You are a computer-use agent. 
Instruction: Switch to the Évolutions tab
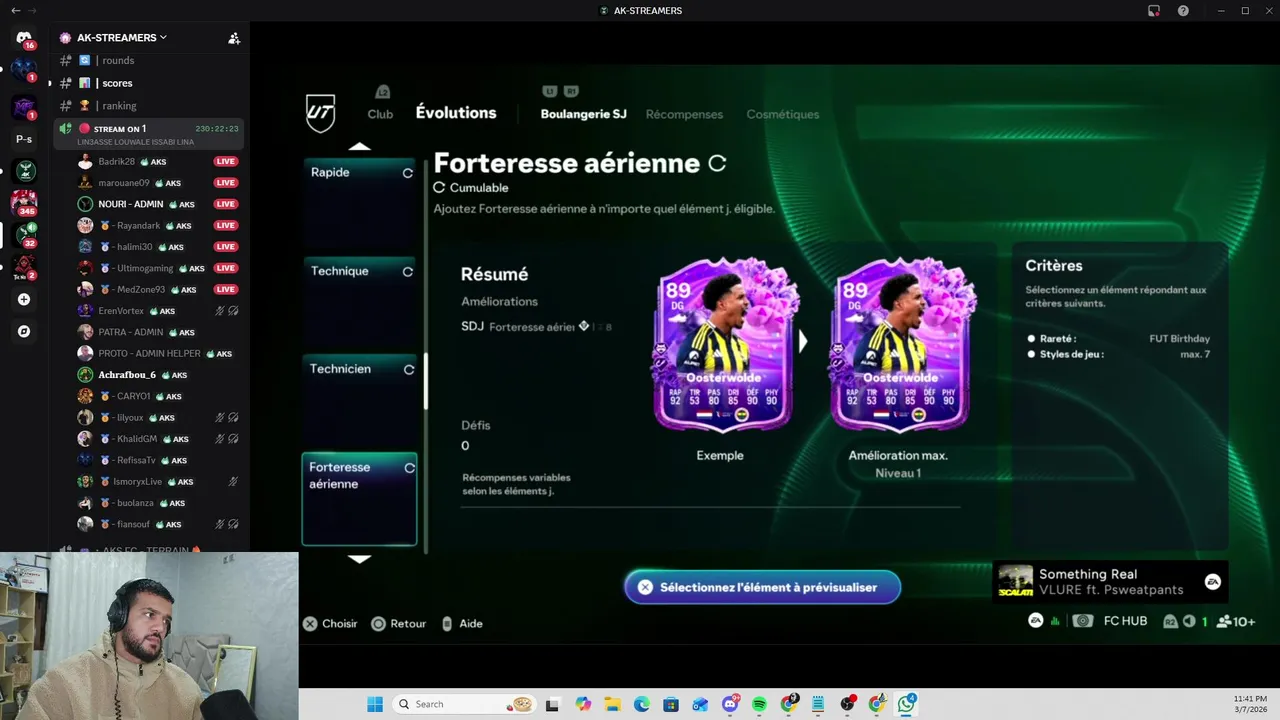click(x=456, y=113)
